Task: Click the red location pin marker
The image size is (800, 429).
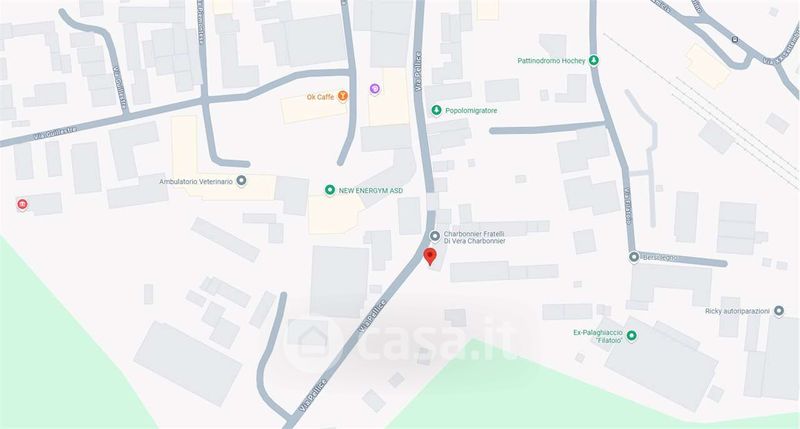Action: 430,256
